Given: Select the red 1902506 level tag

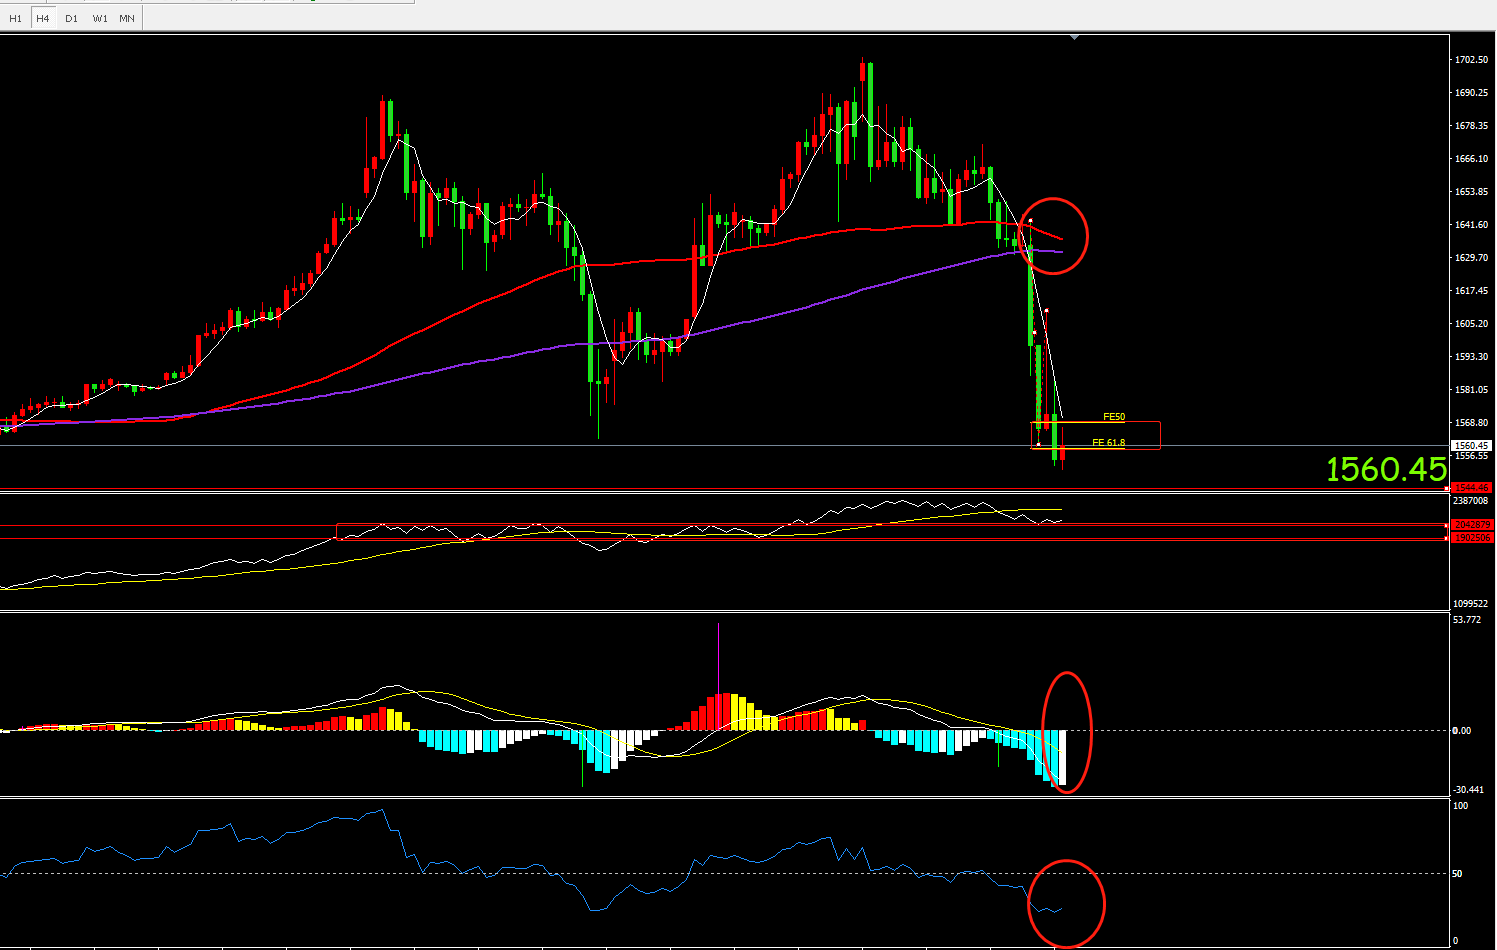Looking at the screenshot, I should click(1472, 538).
